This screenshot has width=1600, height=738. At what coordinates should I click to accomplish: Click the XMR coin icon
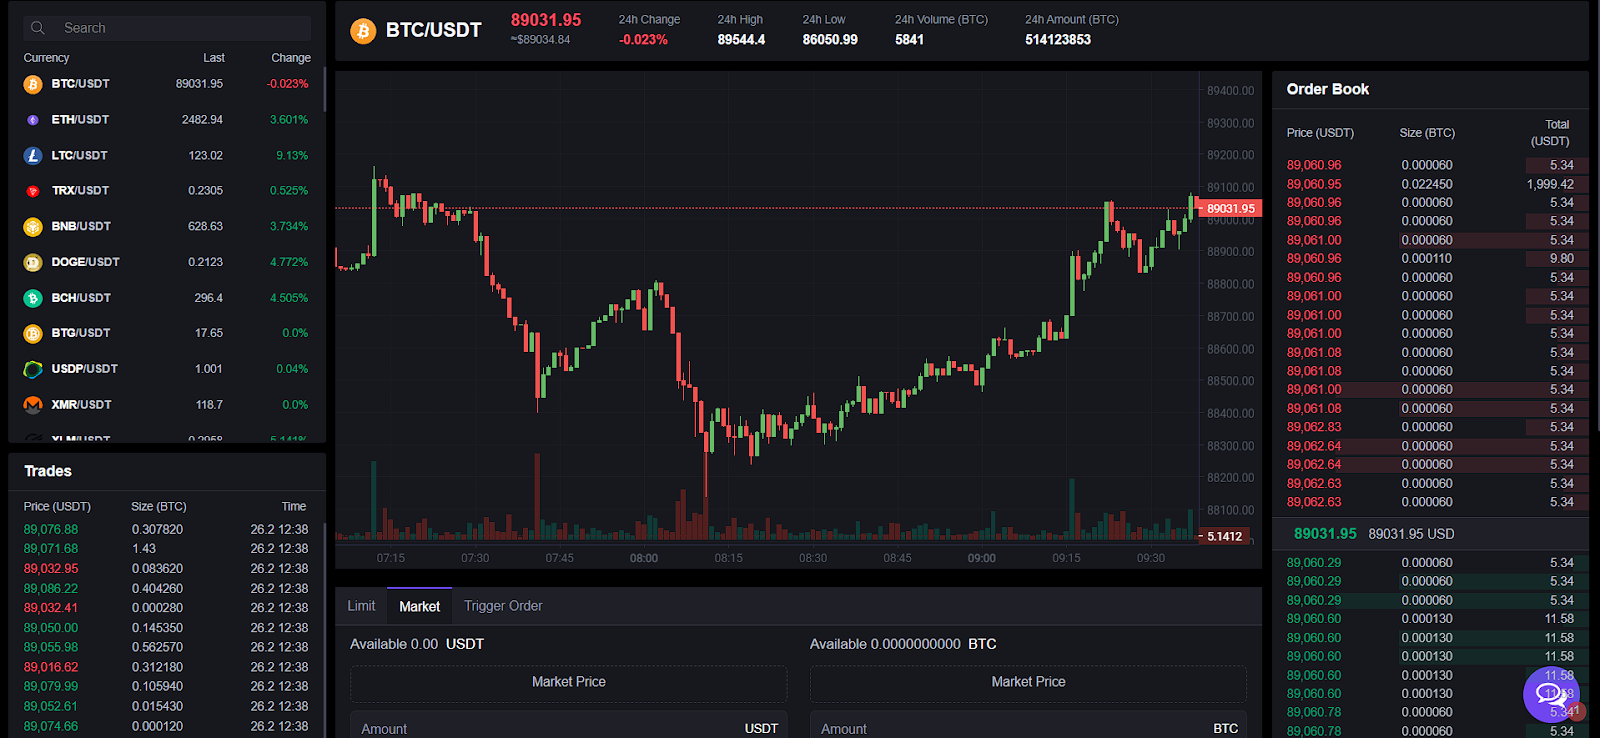point(33,405)
